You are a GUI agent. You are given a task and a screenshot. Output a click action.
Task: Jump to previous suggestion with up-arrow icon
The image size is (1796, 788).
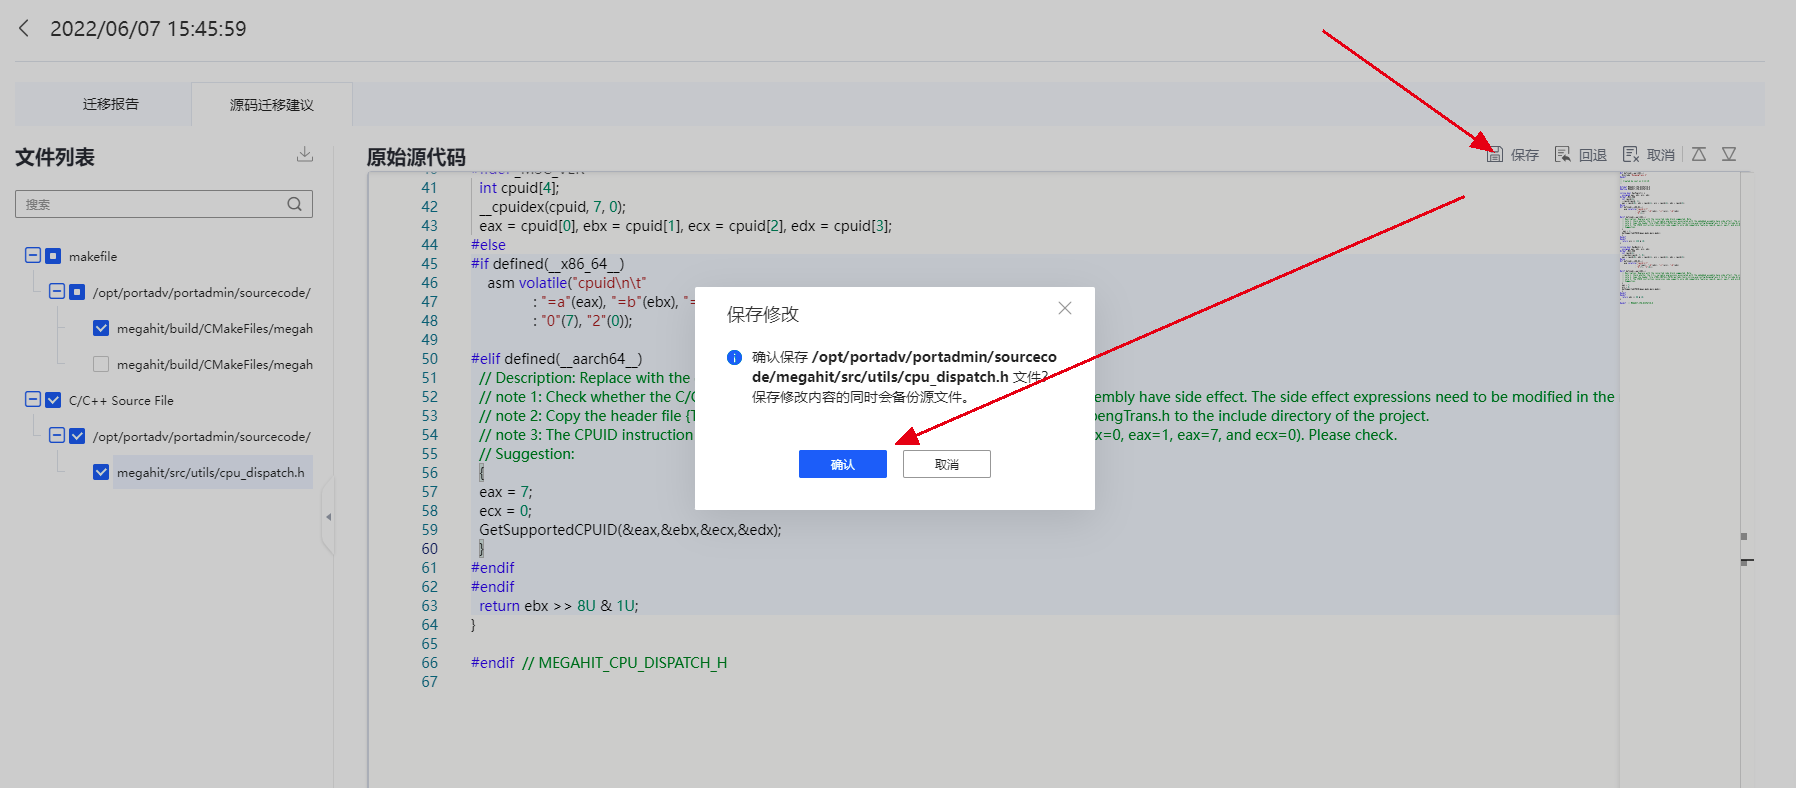(1699, 154)
